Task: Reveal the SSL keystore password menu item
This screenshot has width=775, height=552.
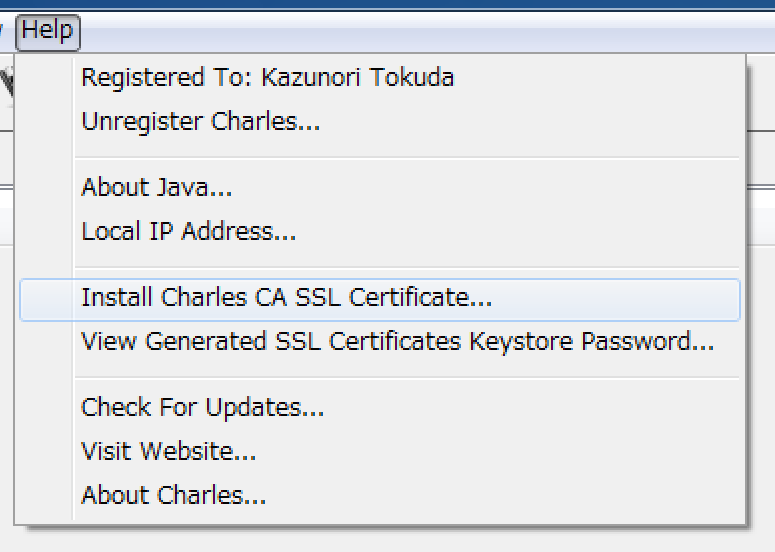Action: tap(380, 341)
